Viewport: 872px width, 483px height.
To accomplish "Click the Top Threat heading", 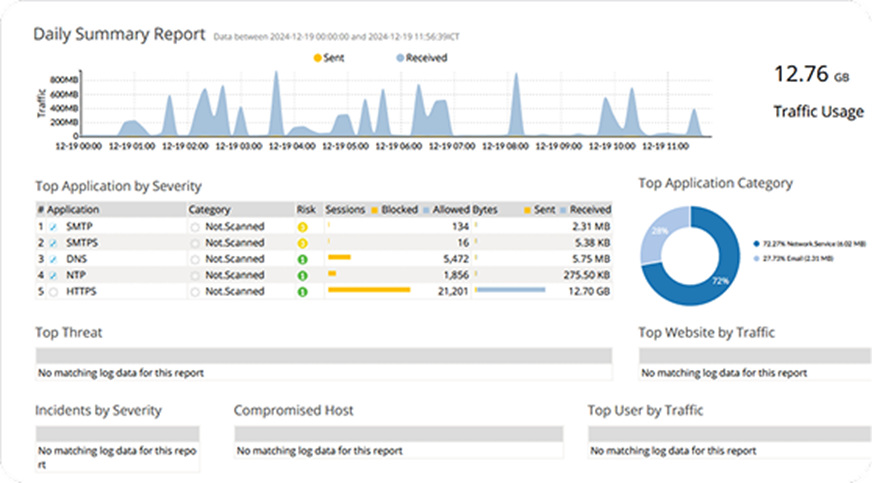I will (69, 332).
